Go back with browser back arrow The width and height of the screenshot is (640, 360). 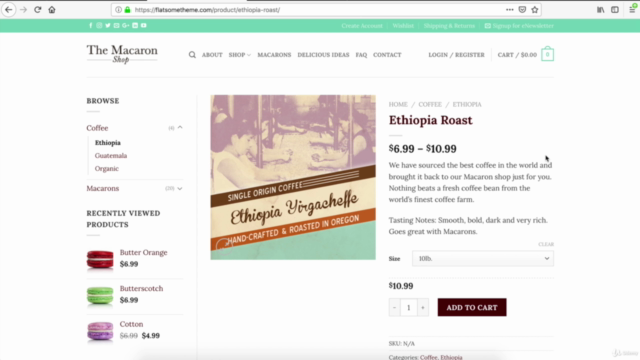9,9
